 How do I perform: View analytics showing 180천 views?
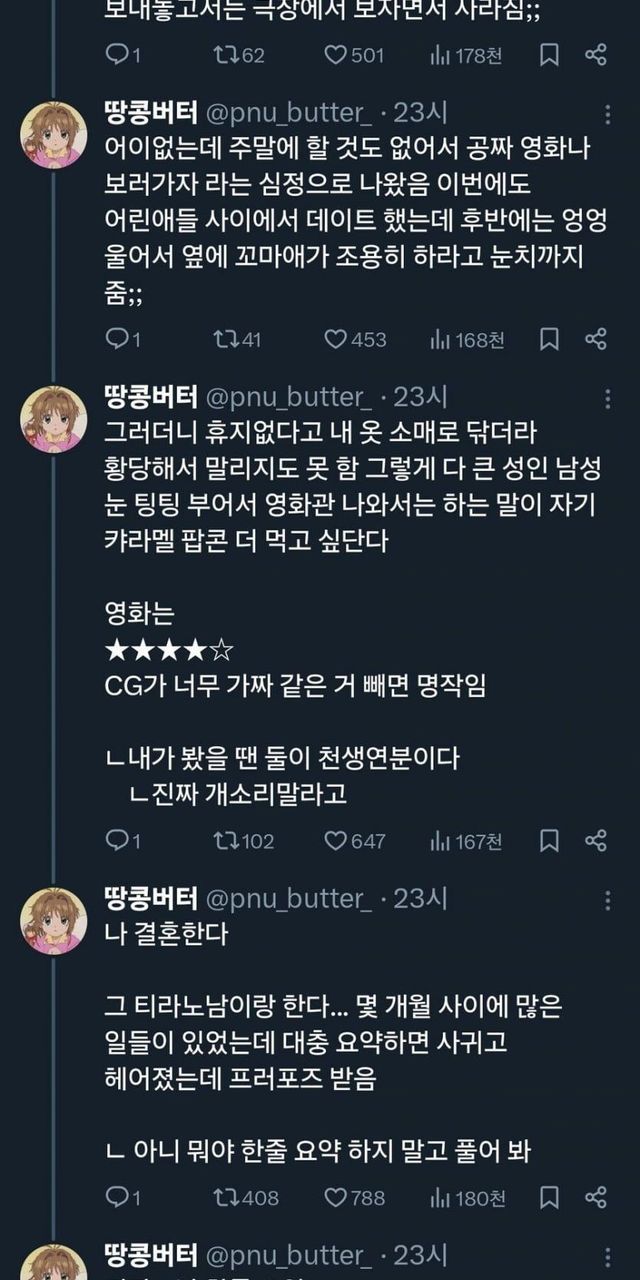pyautogui.click(x=467, y=1197)
